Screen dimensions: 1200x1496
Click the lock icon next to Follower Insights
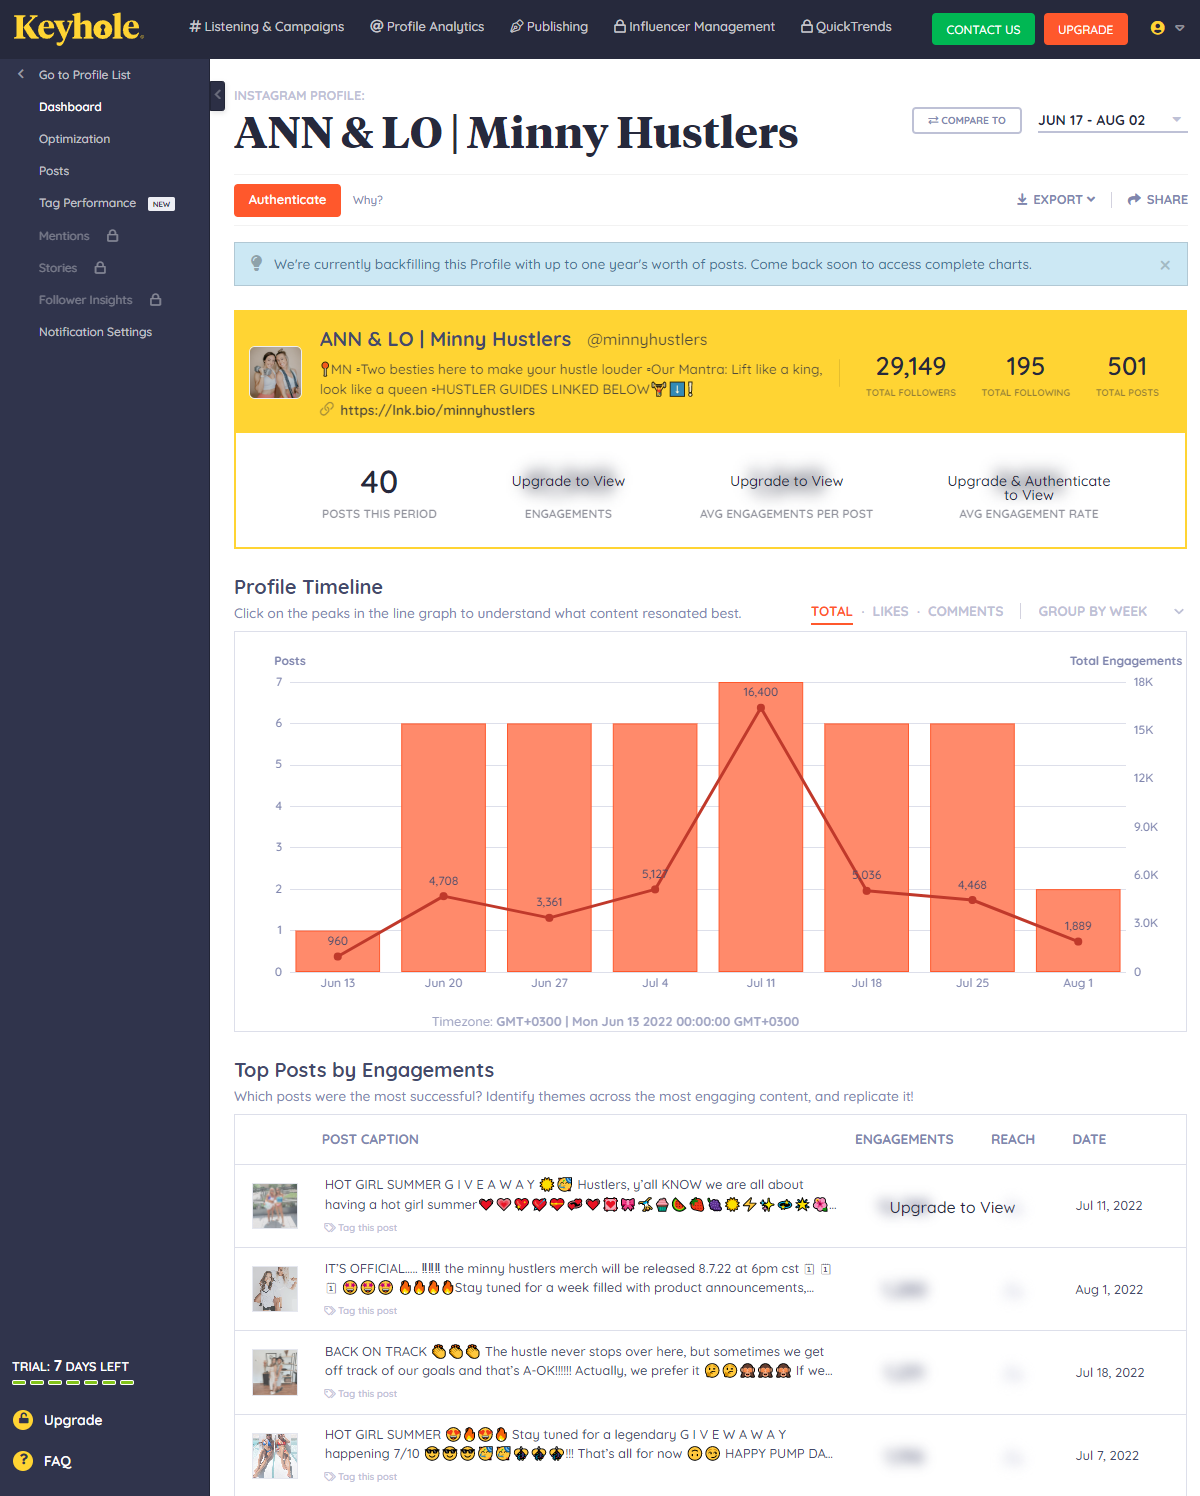click(x=156, y=300)
